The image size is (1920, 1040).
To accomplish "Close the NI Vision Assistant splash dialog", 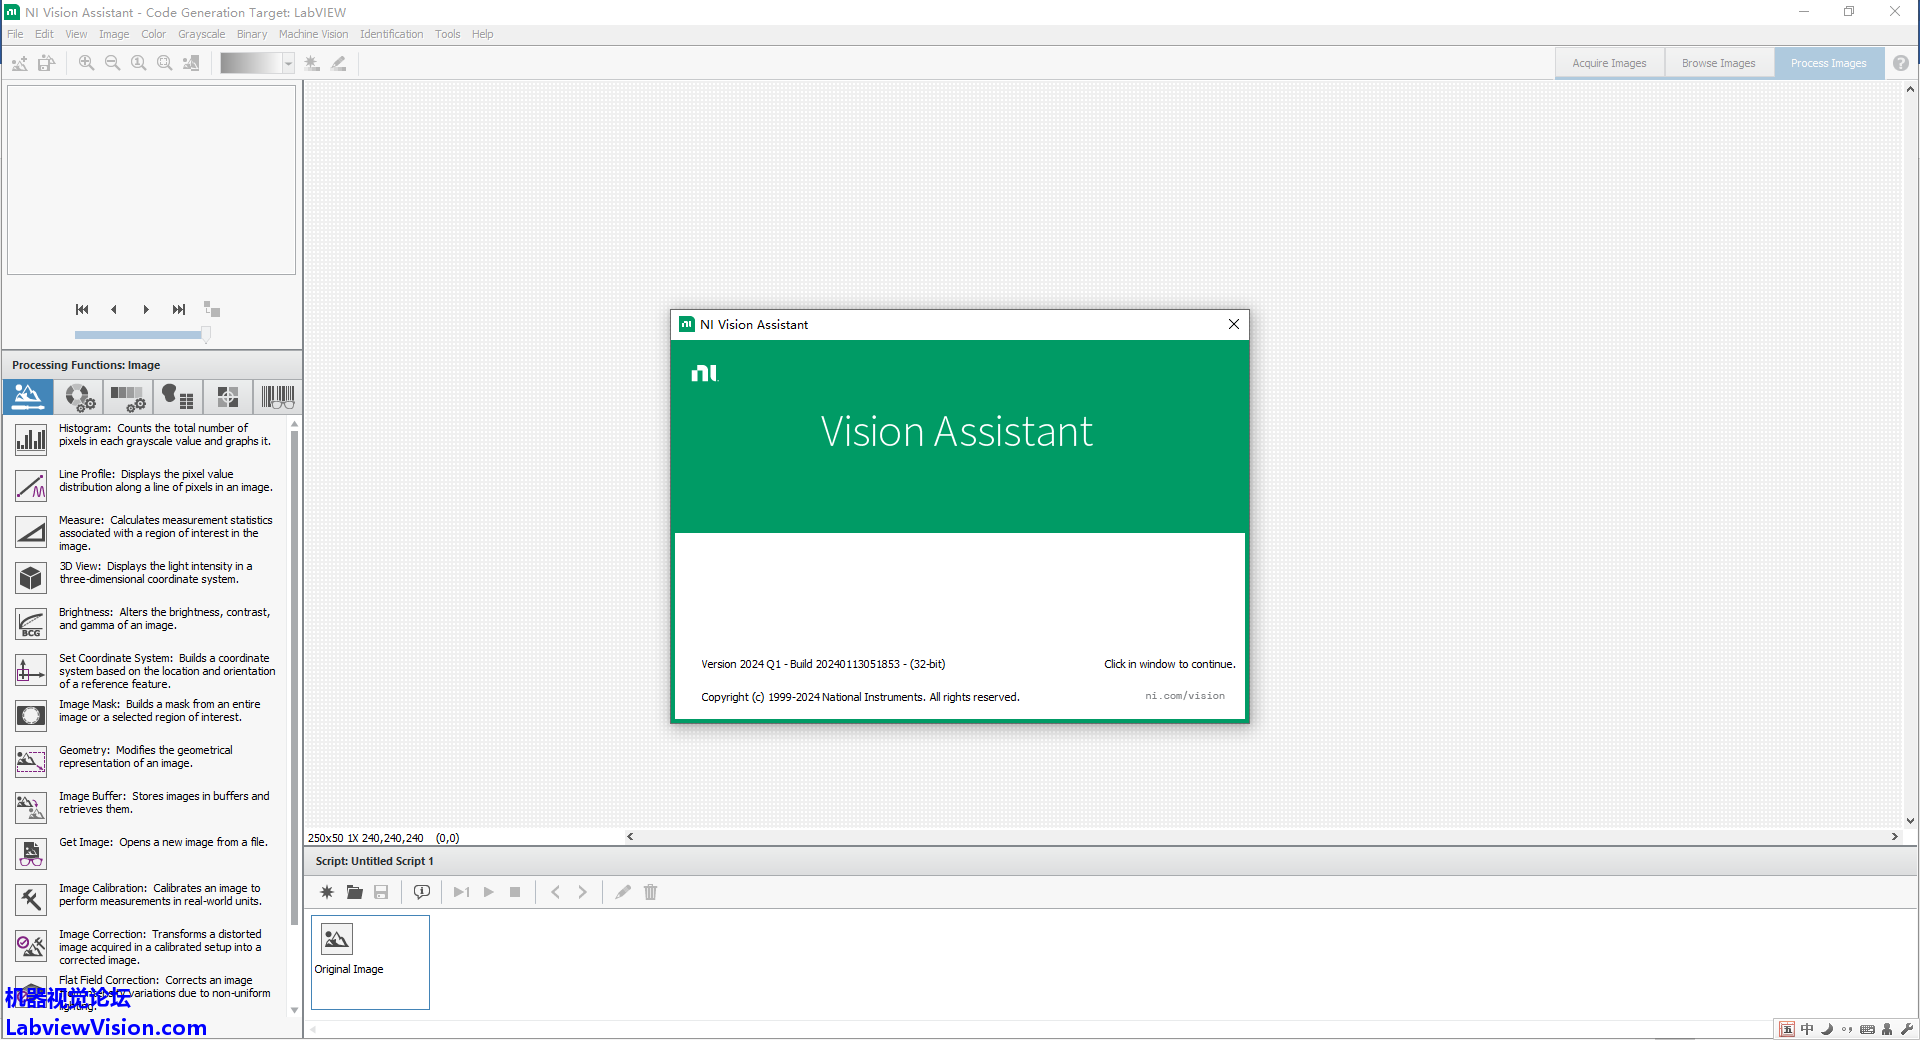I will pos(1234,324).
